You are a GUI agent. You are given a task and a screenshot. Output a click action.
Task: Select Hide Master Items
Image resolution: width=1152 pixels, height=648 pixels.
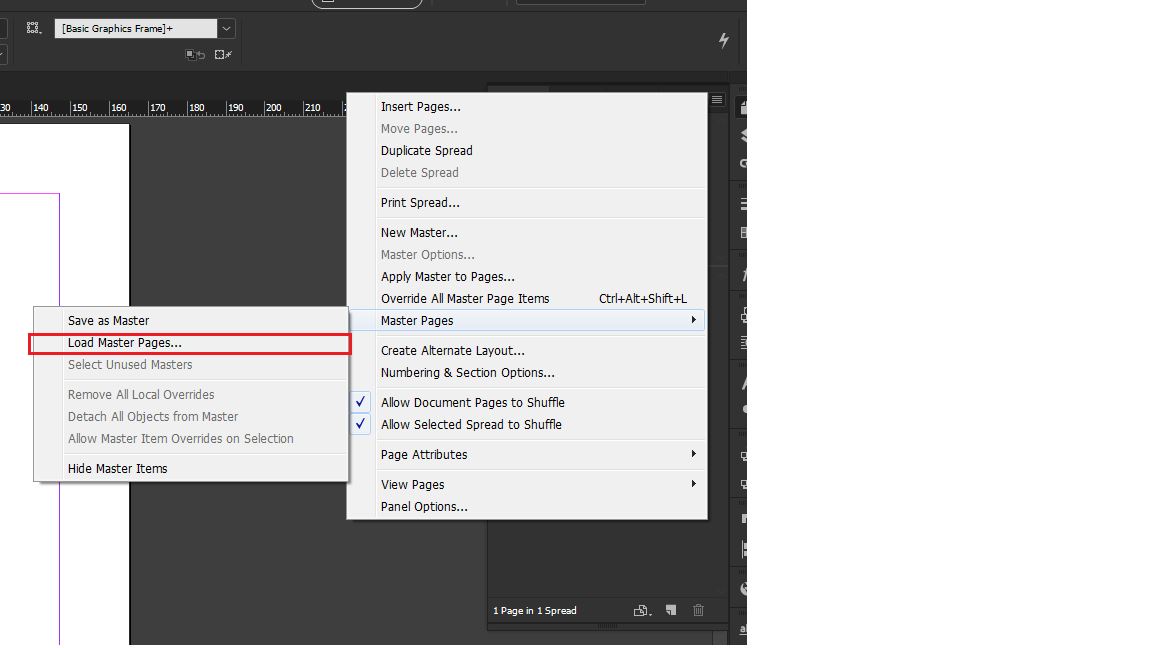[x=191, y=469]
